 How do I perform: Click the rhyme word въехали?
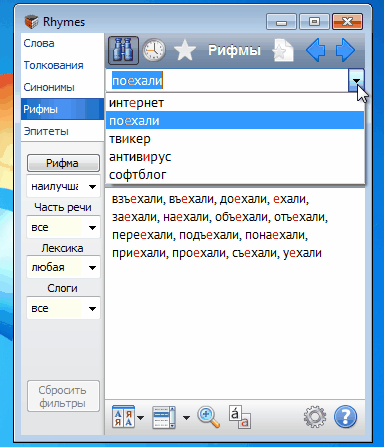pyautogui.click(x=191, y=199)
